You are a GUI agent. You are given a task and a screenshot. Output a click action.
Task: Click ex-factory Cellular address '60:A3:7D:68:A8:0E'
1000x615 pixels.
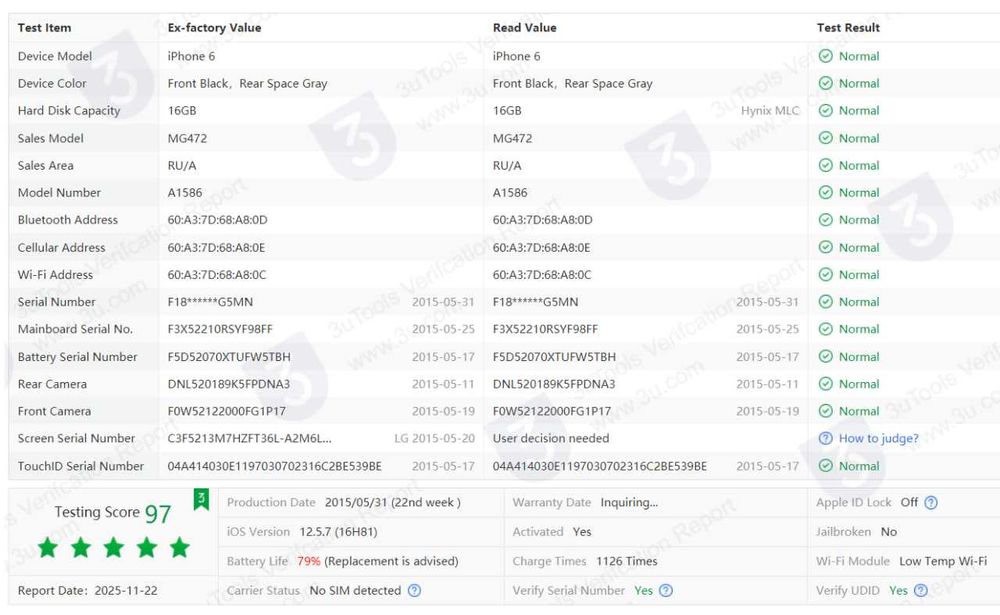click(x=216, y=248)
